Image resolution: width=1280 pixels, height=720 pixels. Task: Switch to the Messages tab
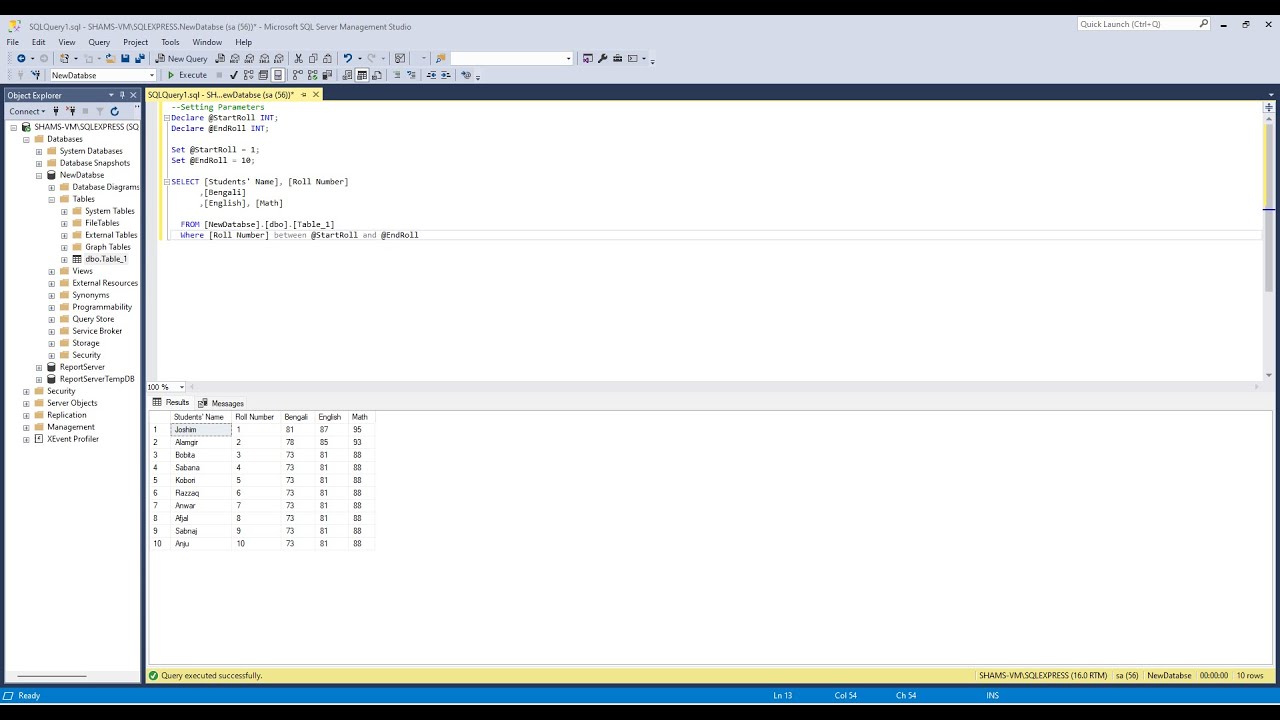(221, 403)
